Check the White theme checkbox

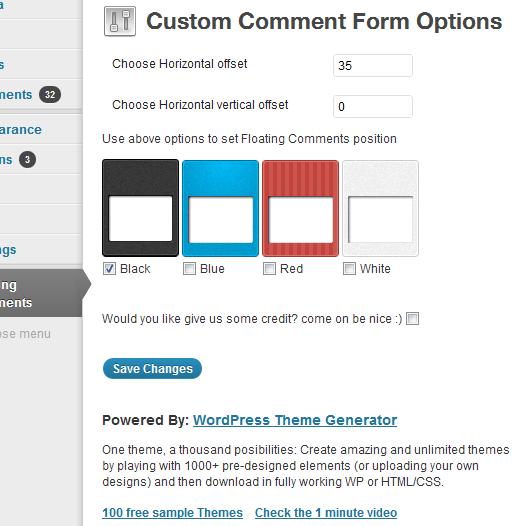[349, 269]
